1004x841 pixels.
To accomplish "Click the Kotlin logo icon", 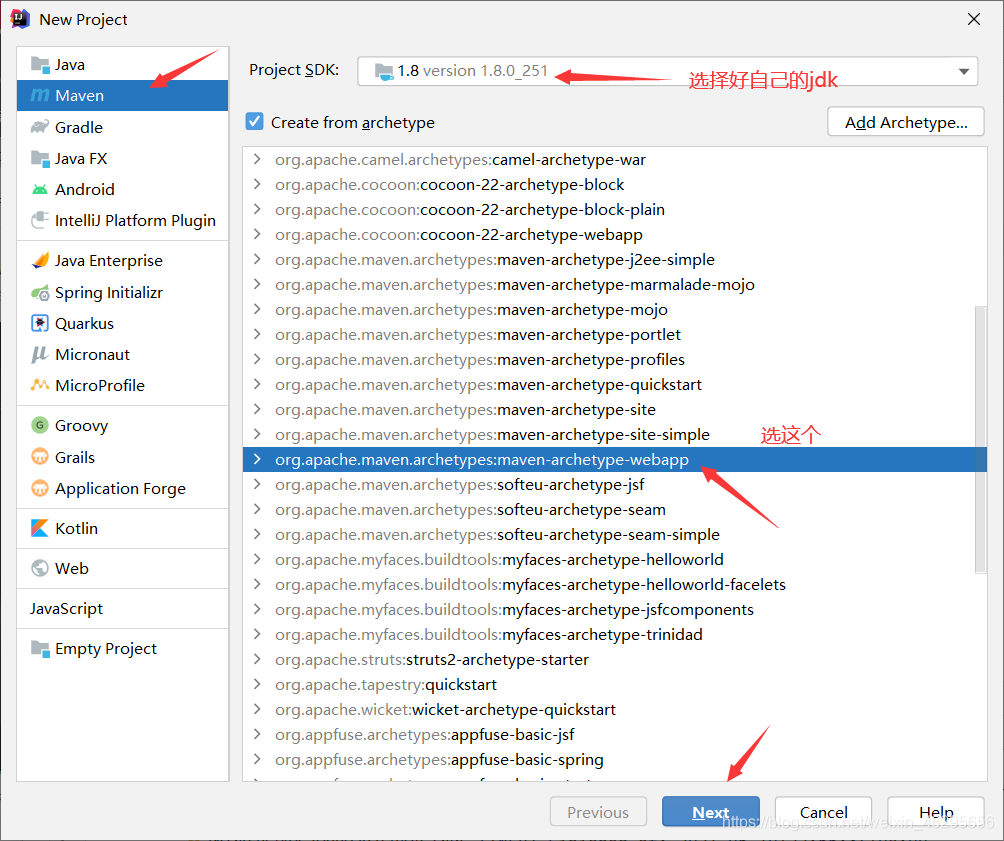I will (40, 528).
